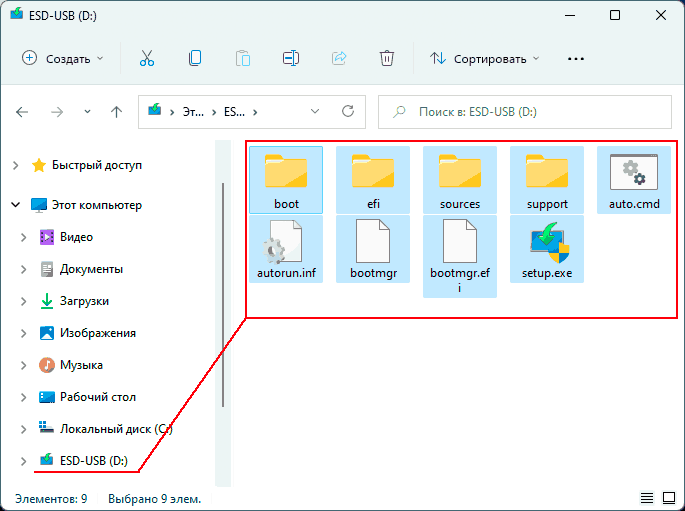The height and width of the screenshot is (511, 685).
Task: Click the navigation pane scrollbar
Action: (x=223, y=295)
